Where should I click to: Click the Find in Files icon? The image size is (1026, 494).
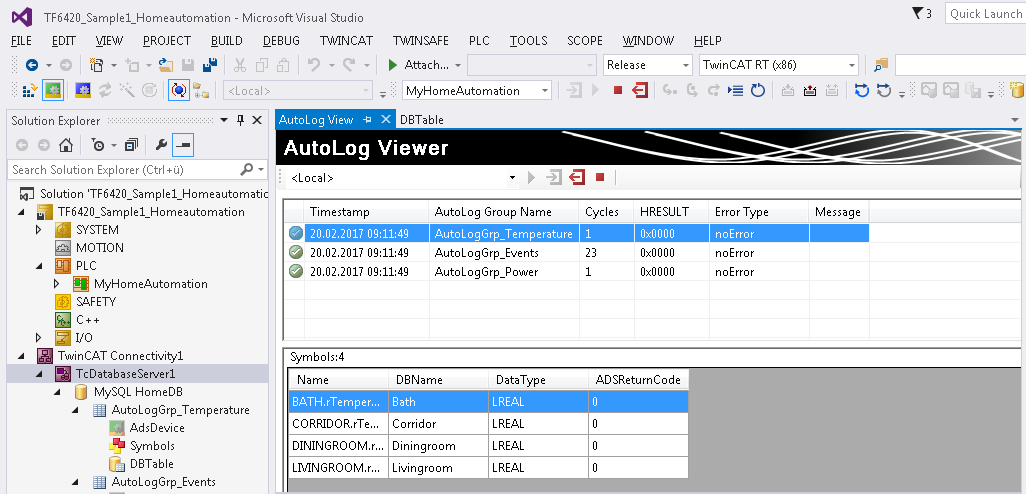tap(881, 65)
